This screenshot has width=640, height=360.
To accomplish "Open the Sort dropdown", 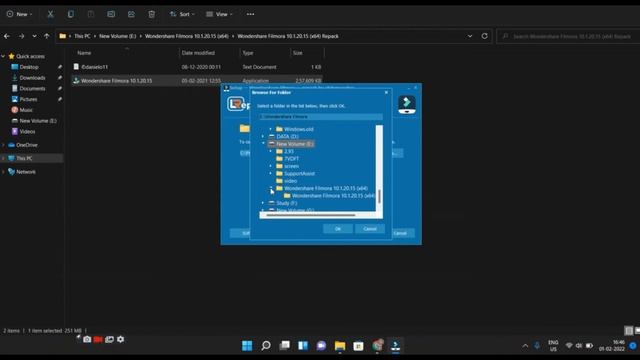I will [x=182, y=14].
